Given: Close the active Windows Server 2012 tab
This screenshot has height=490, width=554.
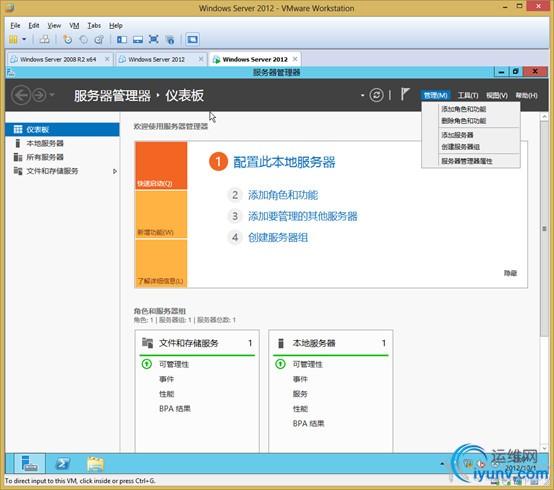Looking at the screenshot, I should [295, 59].
